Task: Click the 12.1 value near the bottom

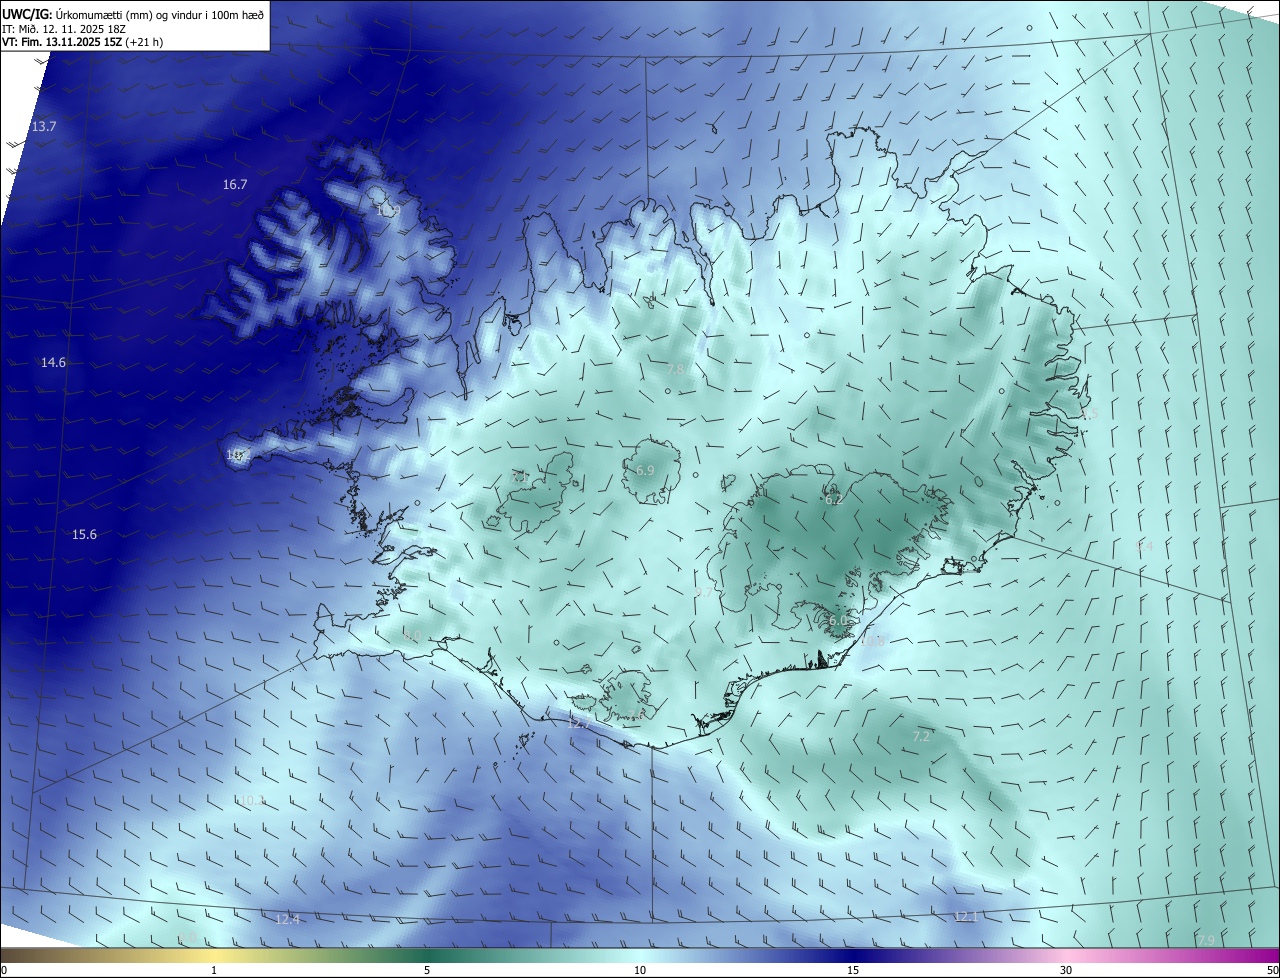Action: (x=965, y=917)
